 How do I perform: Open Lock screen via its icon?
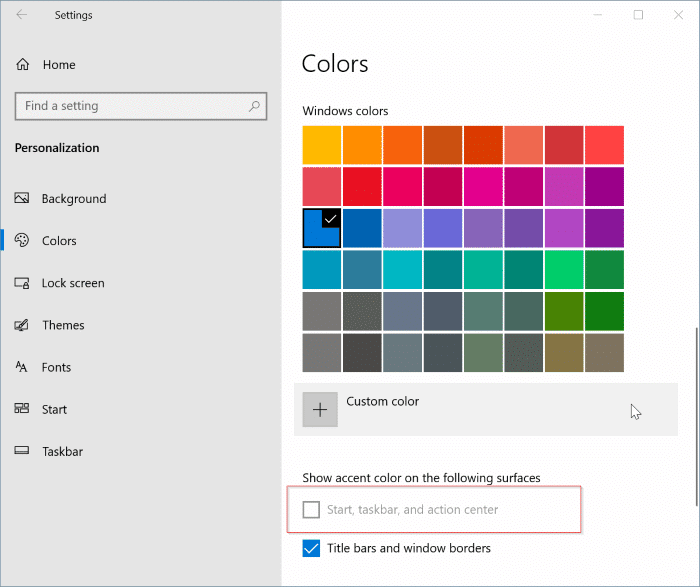pyautogui.click(x=22, y=283)
